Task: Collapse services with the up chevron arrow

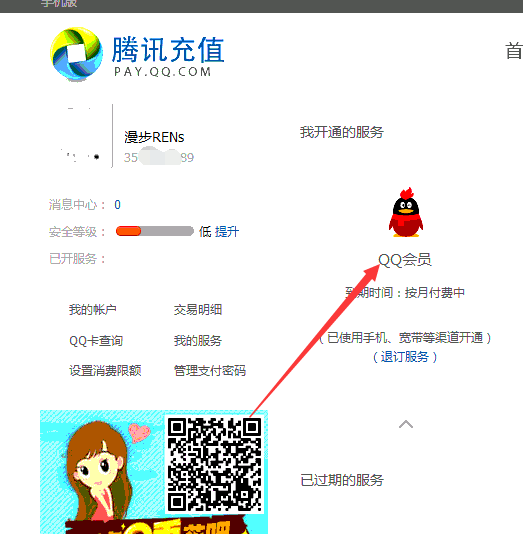Action: coord(406,424)
